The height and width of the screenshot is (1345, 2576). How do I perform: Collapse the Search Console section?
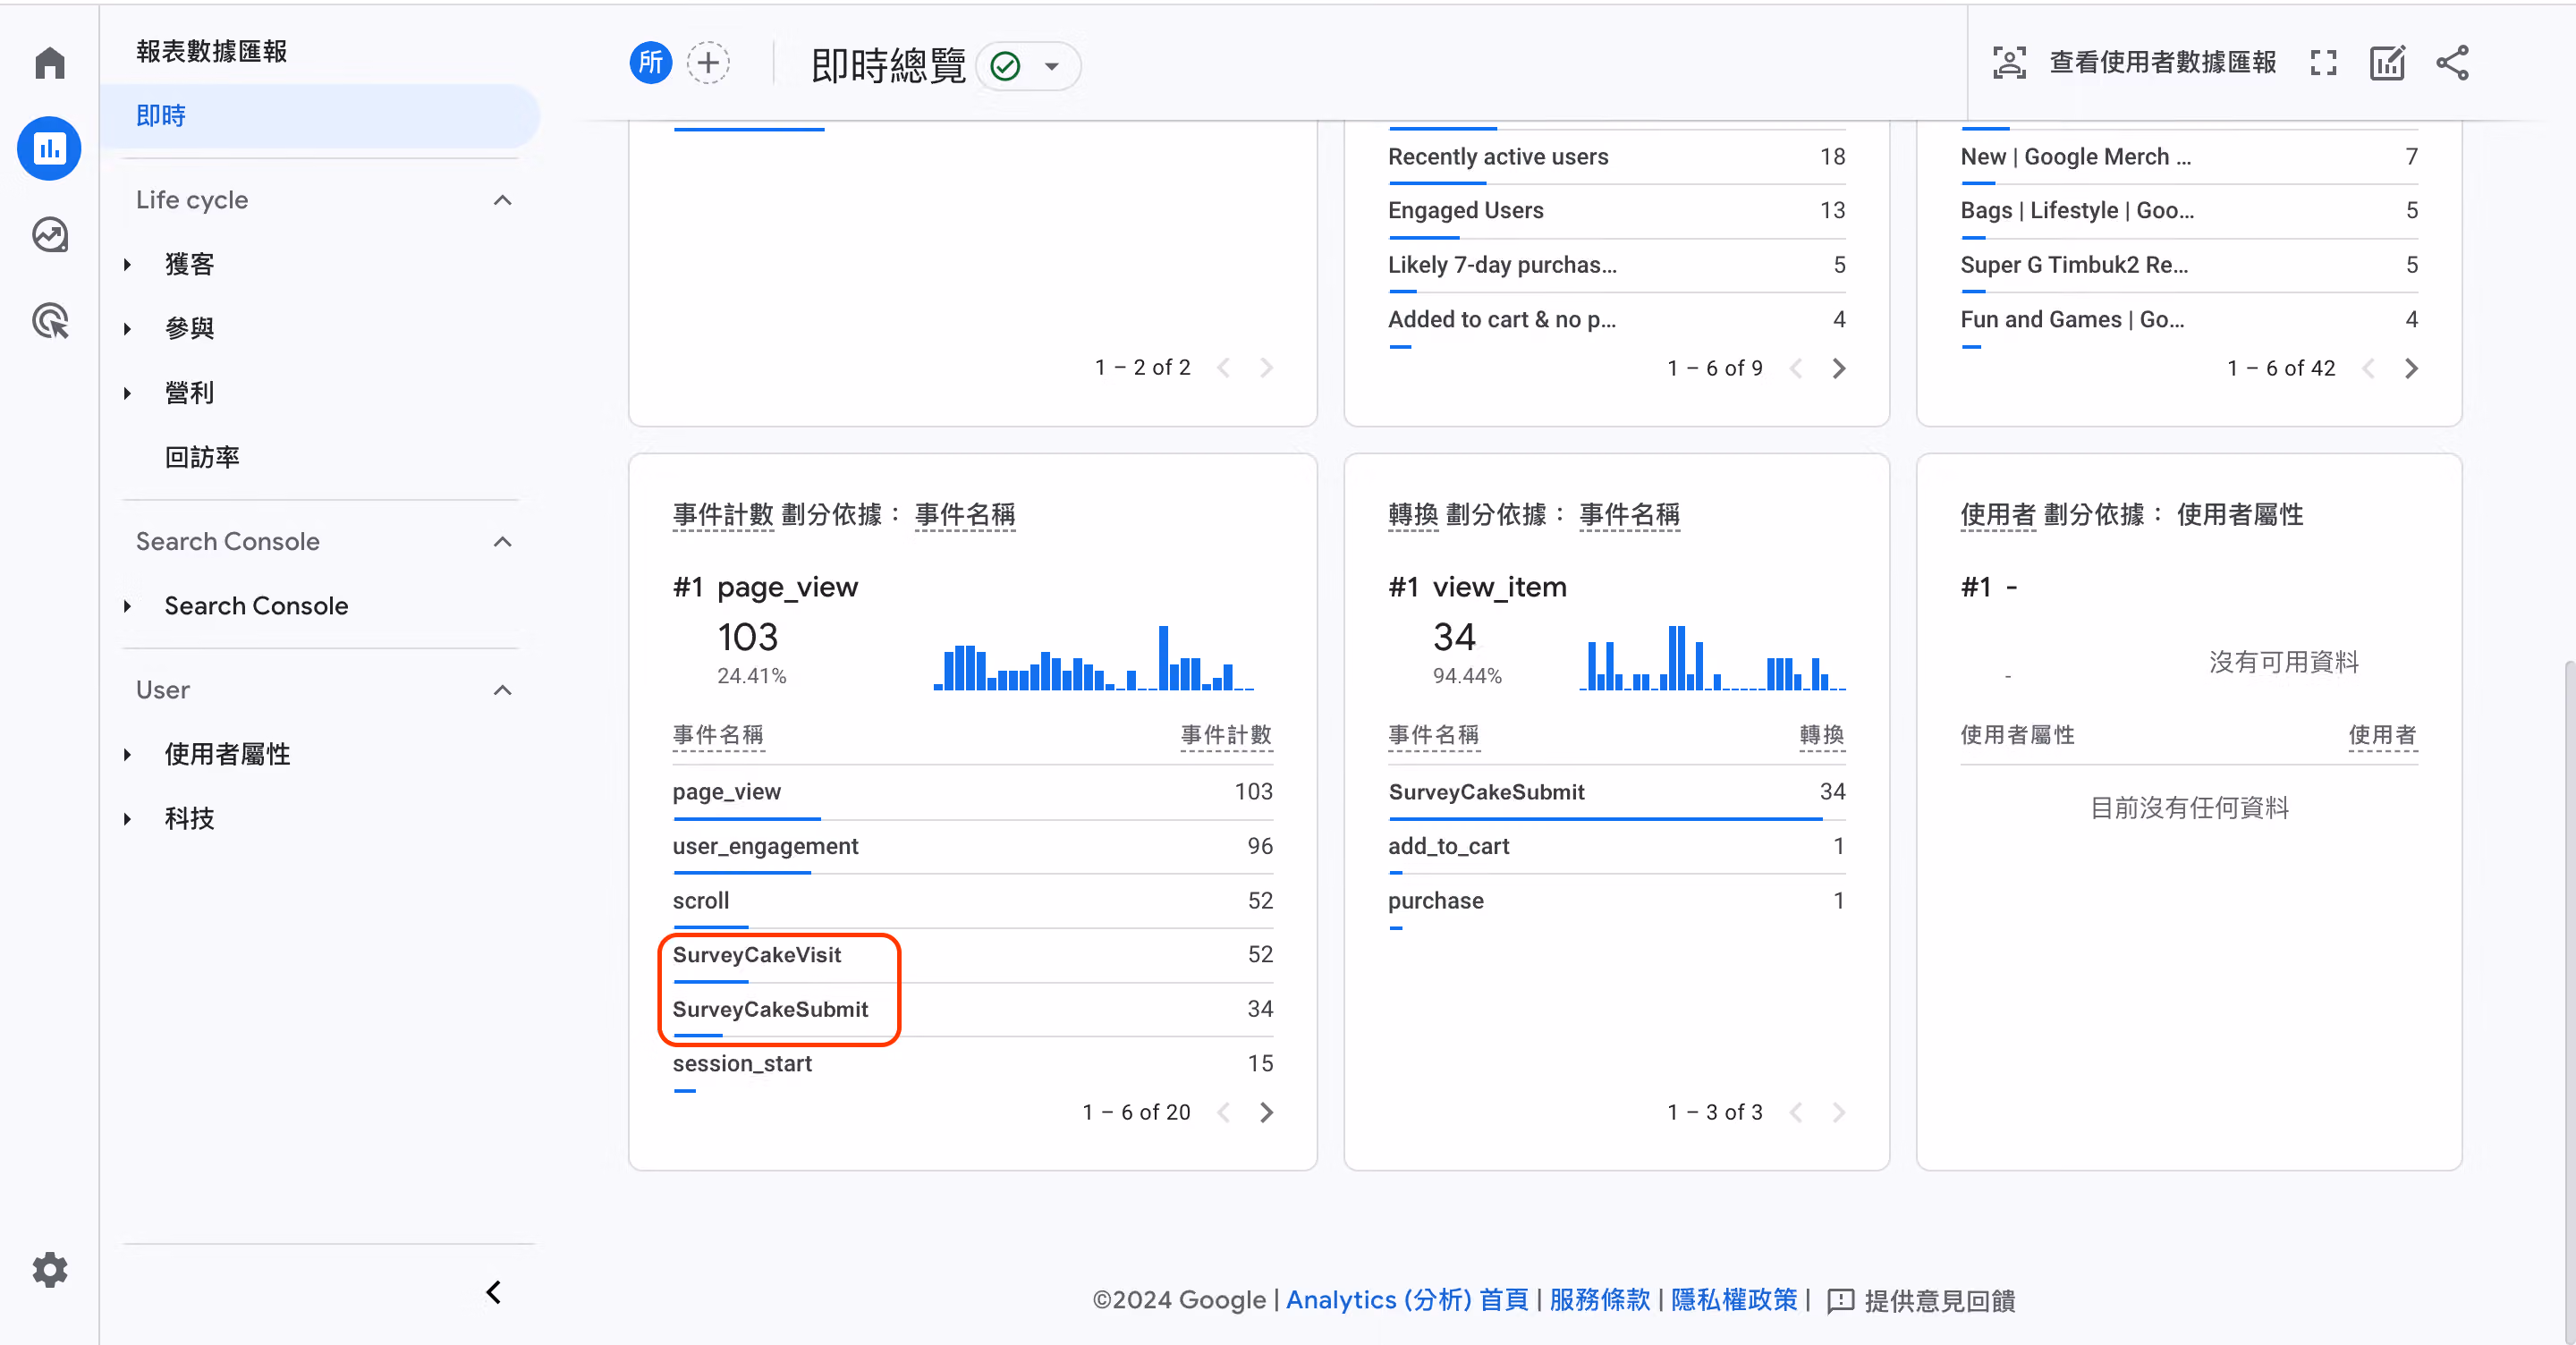(x=502, y=542)
